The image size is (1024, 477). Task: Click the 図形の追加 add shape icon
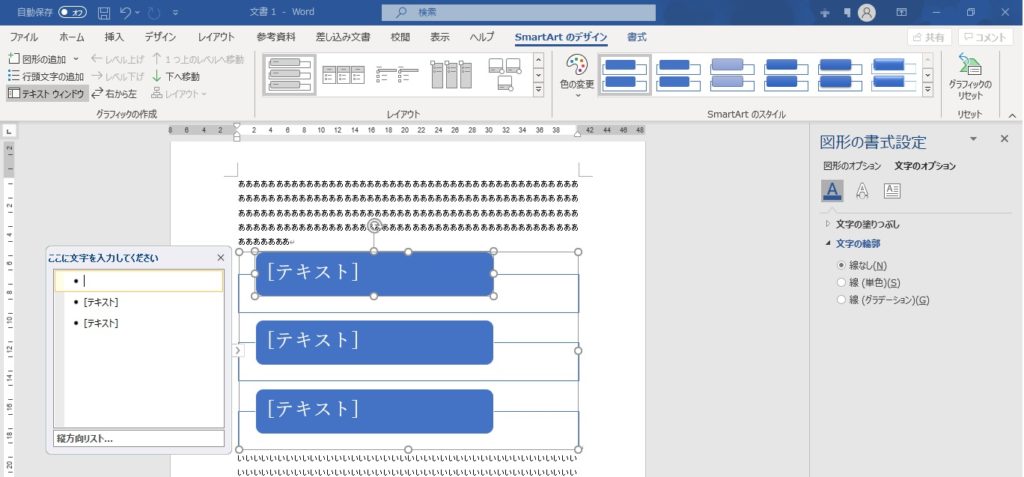[x=13, y=59]
